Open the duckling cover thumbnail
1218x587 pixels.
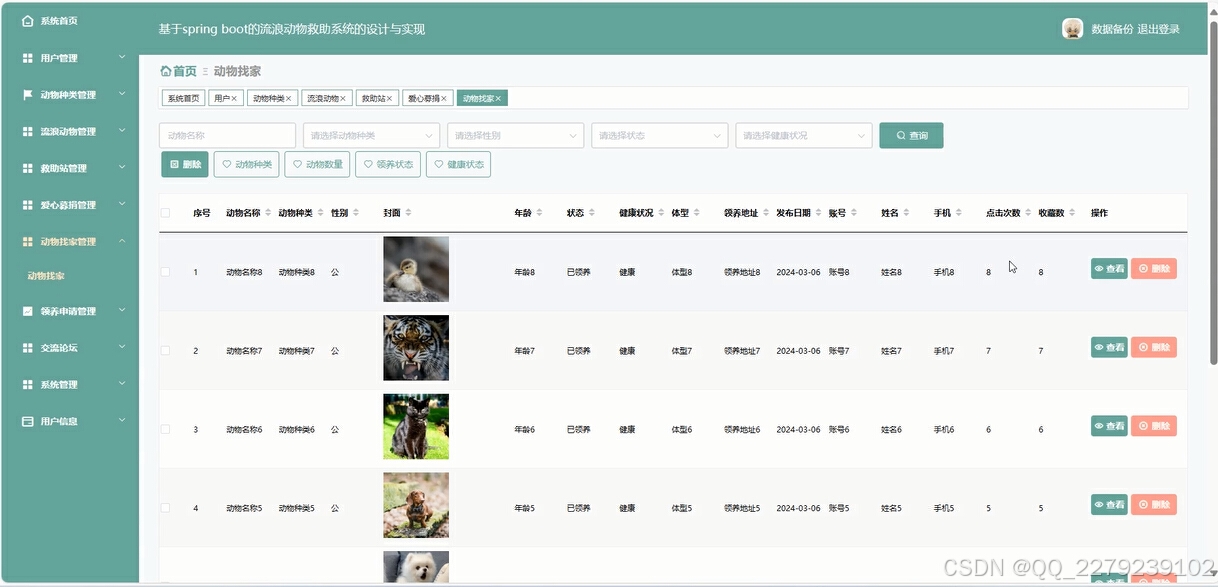(416, 269)
